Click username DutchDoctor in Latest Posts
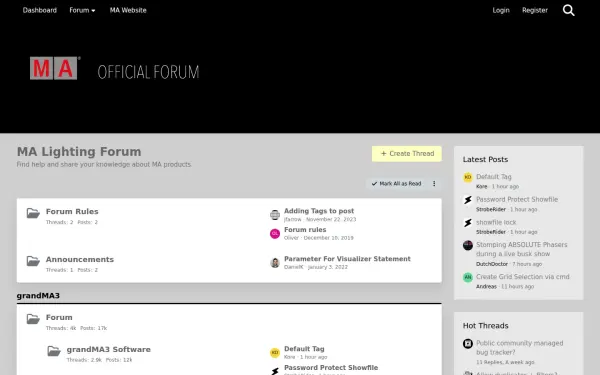This screenshot has width=600, height=375. (492, 264)
